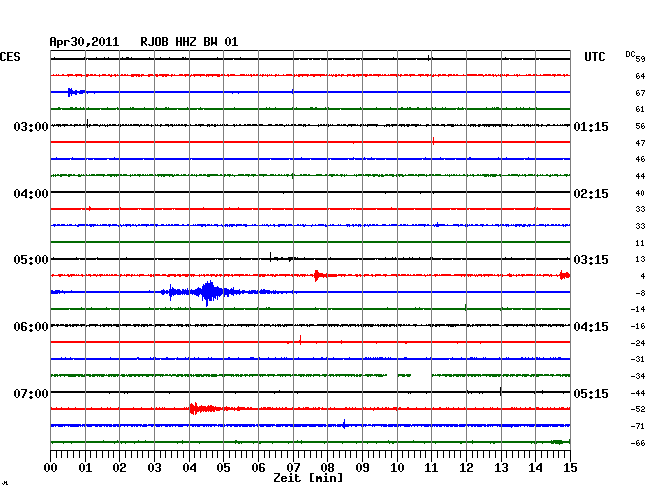This screenshot has width=650, height=494.
Task: Click the CES timezone label
Action: [x=10, y=57]
